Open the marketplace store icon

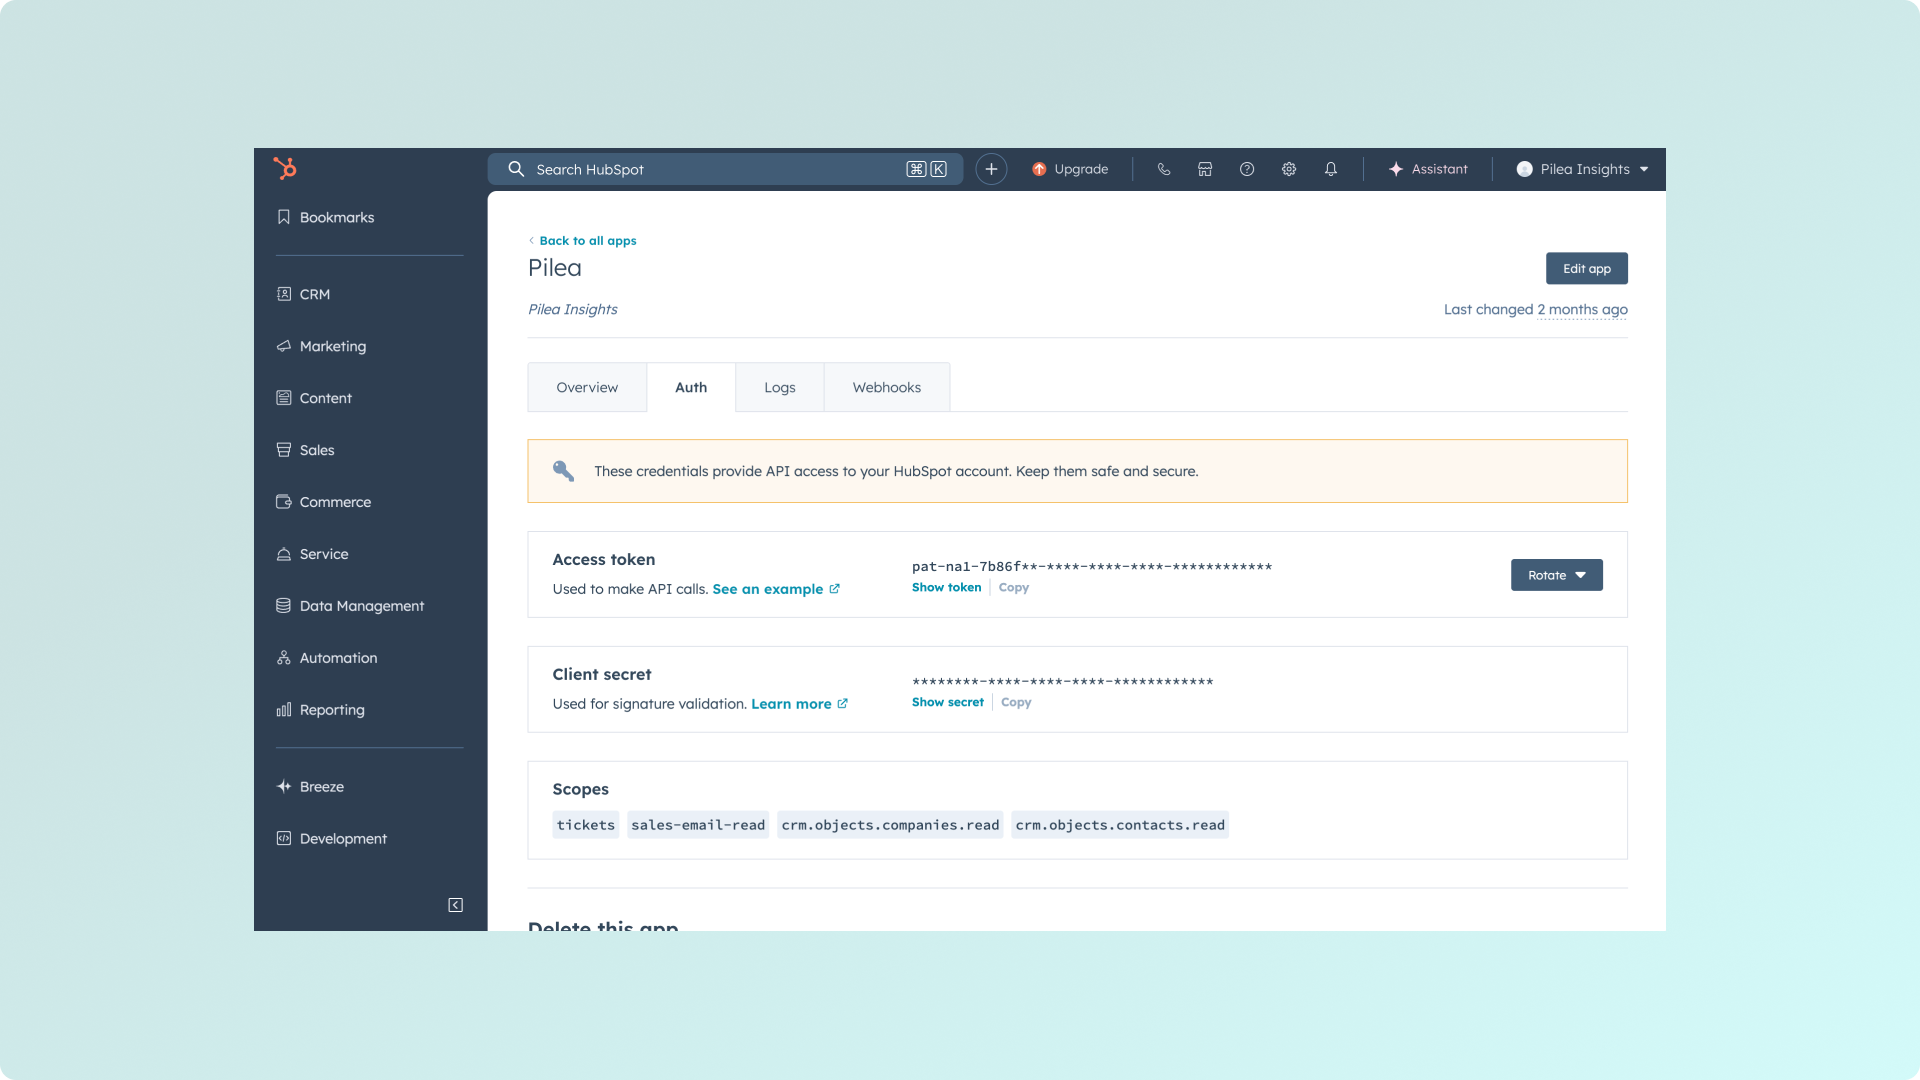[1205, 169]
